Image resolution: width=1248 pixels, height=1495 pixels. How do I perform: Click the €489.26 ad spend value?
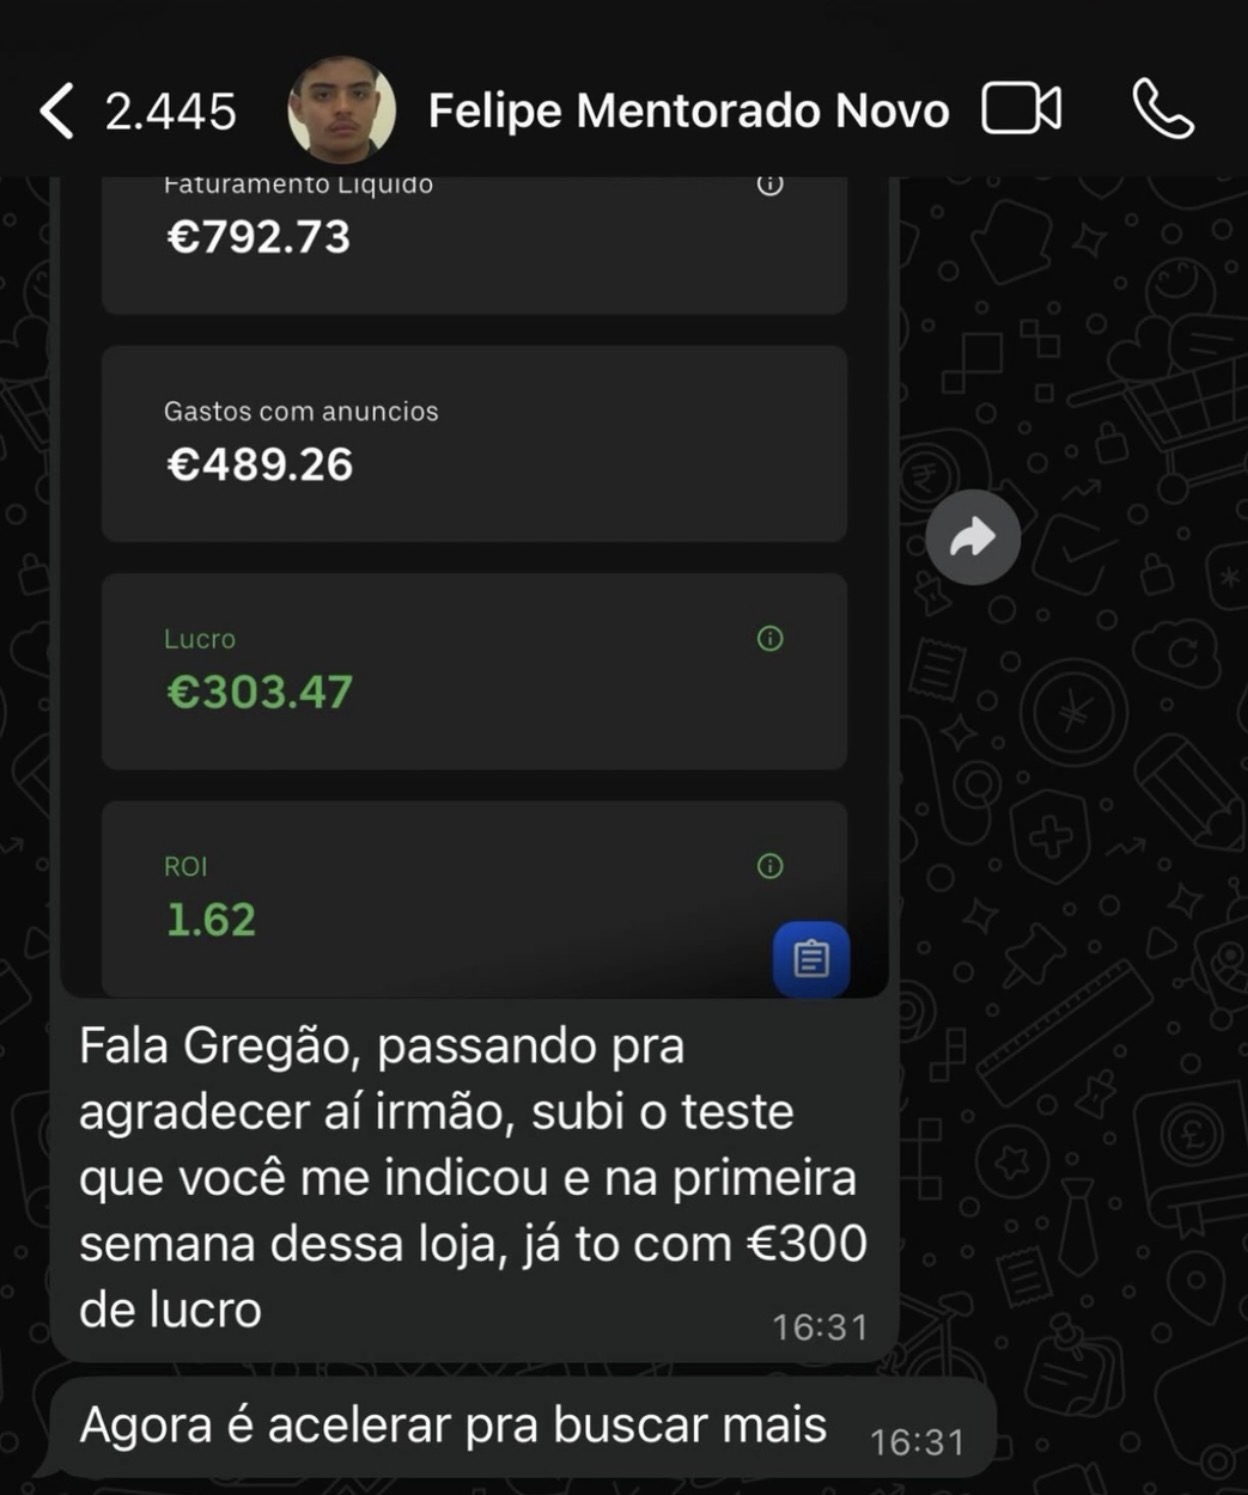(260, 465)
